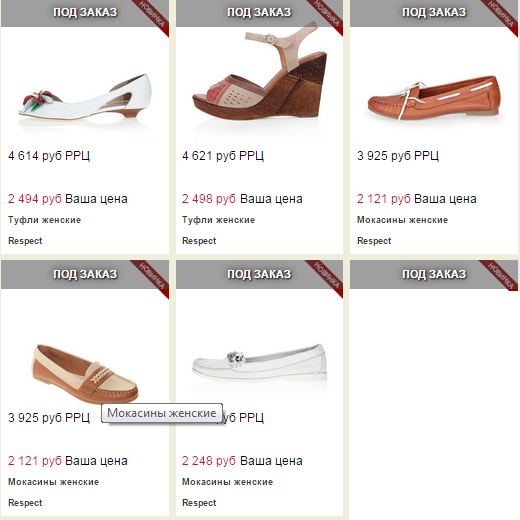Screen dimensions: 520x520
Task: Open Туфли женские link priced 2 494 руб
Action: pyautogui.click(x=44, y=220)
